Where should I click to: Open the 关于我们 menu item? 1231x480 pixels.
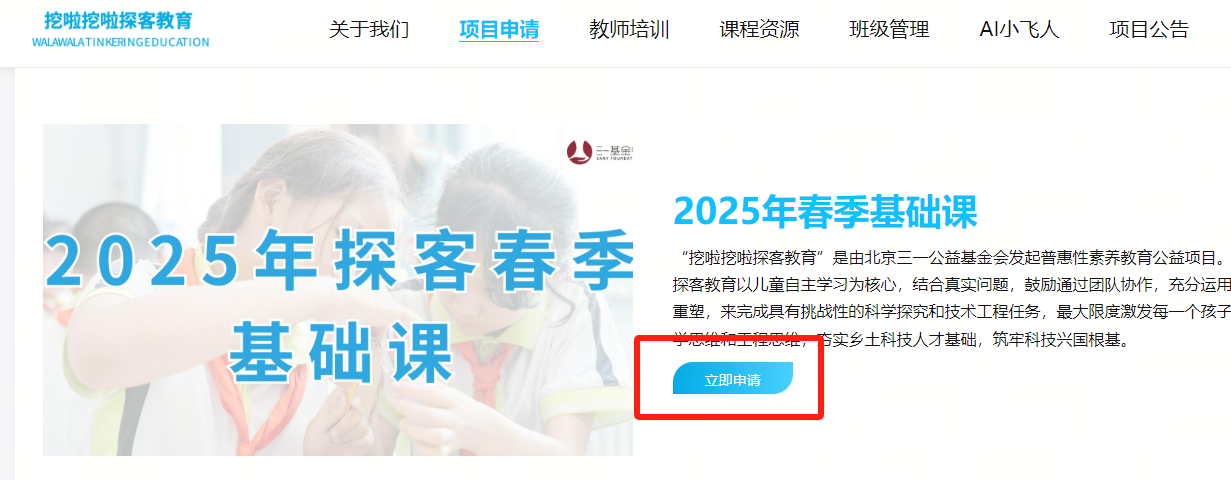tap(369, 30)
